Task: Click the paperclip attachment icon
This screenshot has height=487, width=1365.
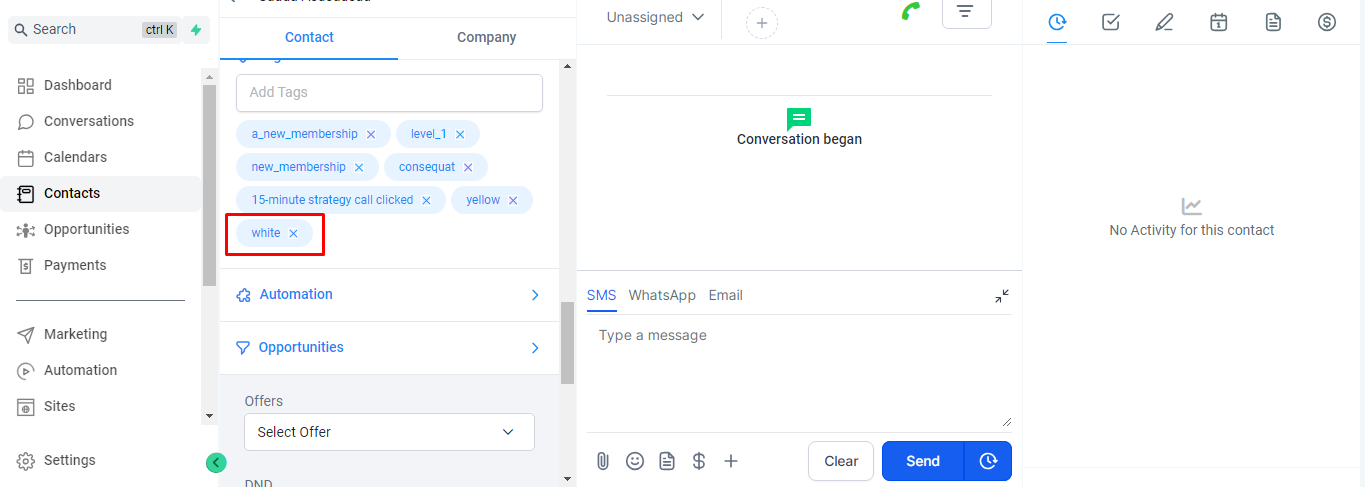Action: pos(603,461)
